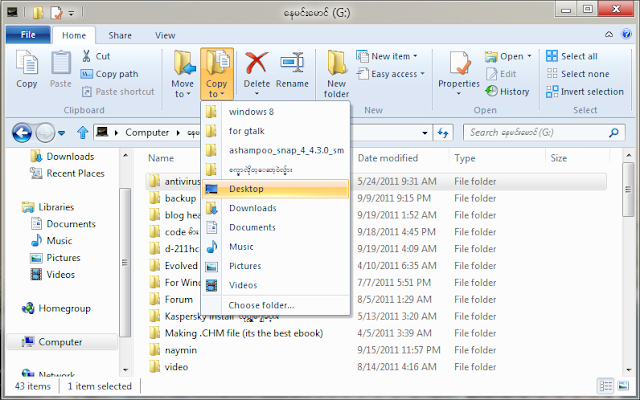Open the File tab
Image resolution: width=640 pixels, height=400 pixels.
coord(28,35)
